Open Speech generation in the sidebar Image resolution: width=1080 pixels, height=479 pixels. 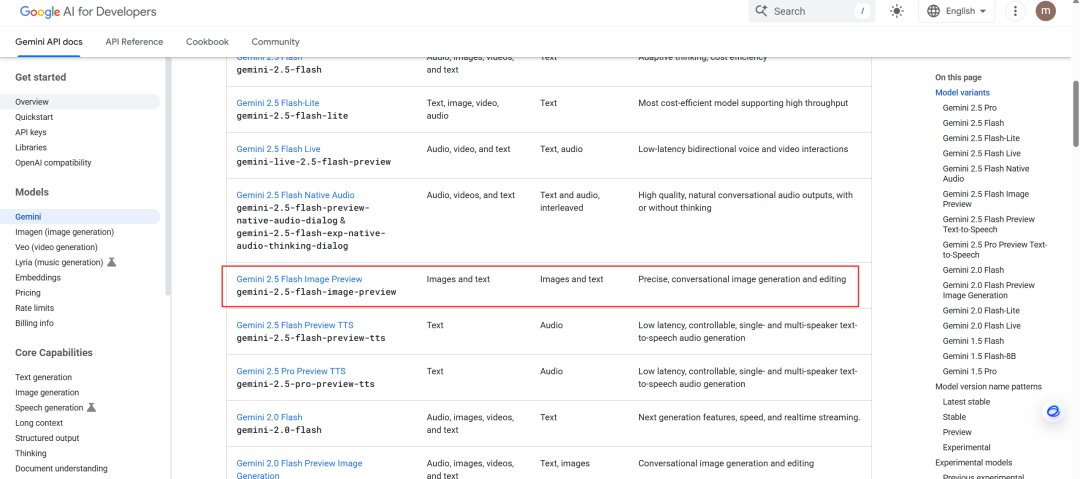coord(49,408)
